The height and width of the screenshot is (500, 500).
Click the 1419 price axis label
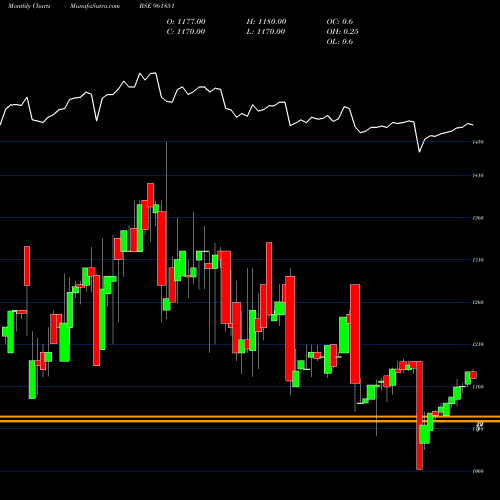coord(478,175)
